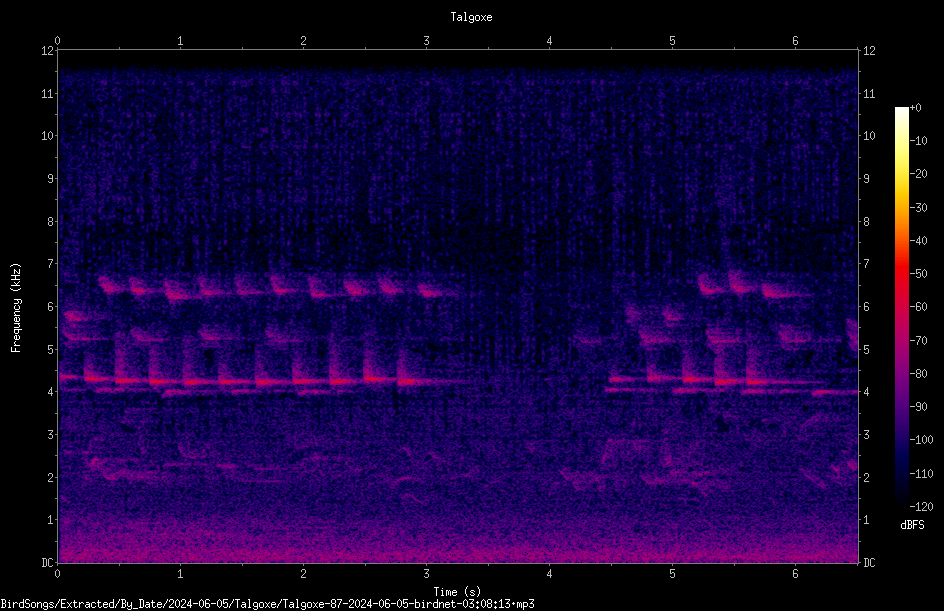The height and width of the screenshot is (611, 944).
Task: Click the 6 second tick on bottom axis
Action: (x=795, y=574)
